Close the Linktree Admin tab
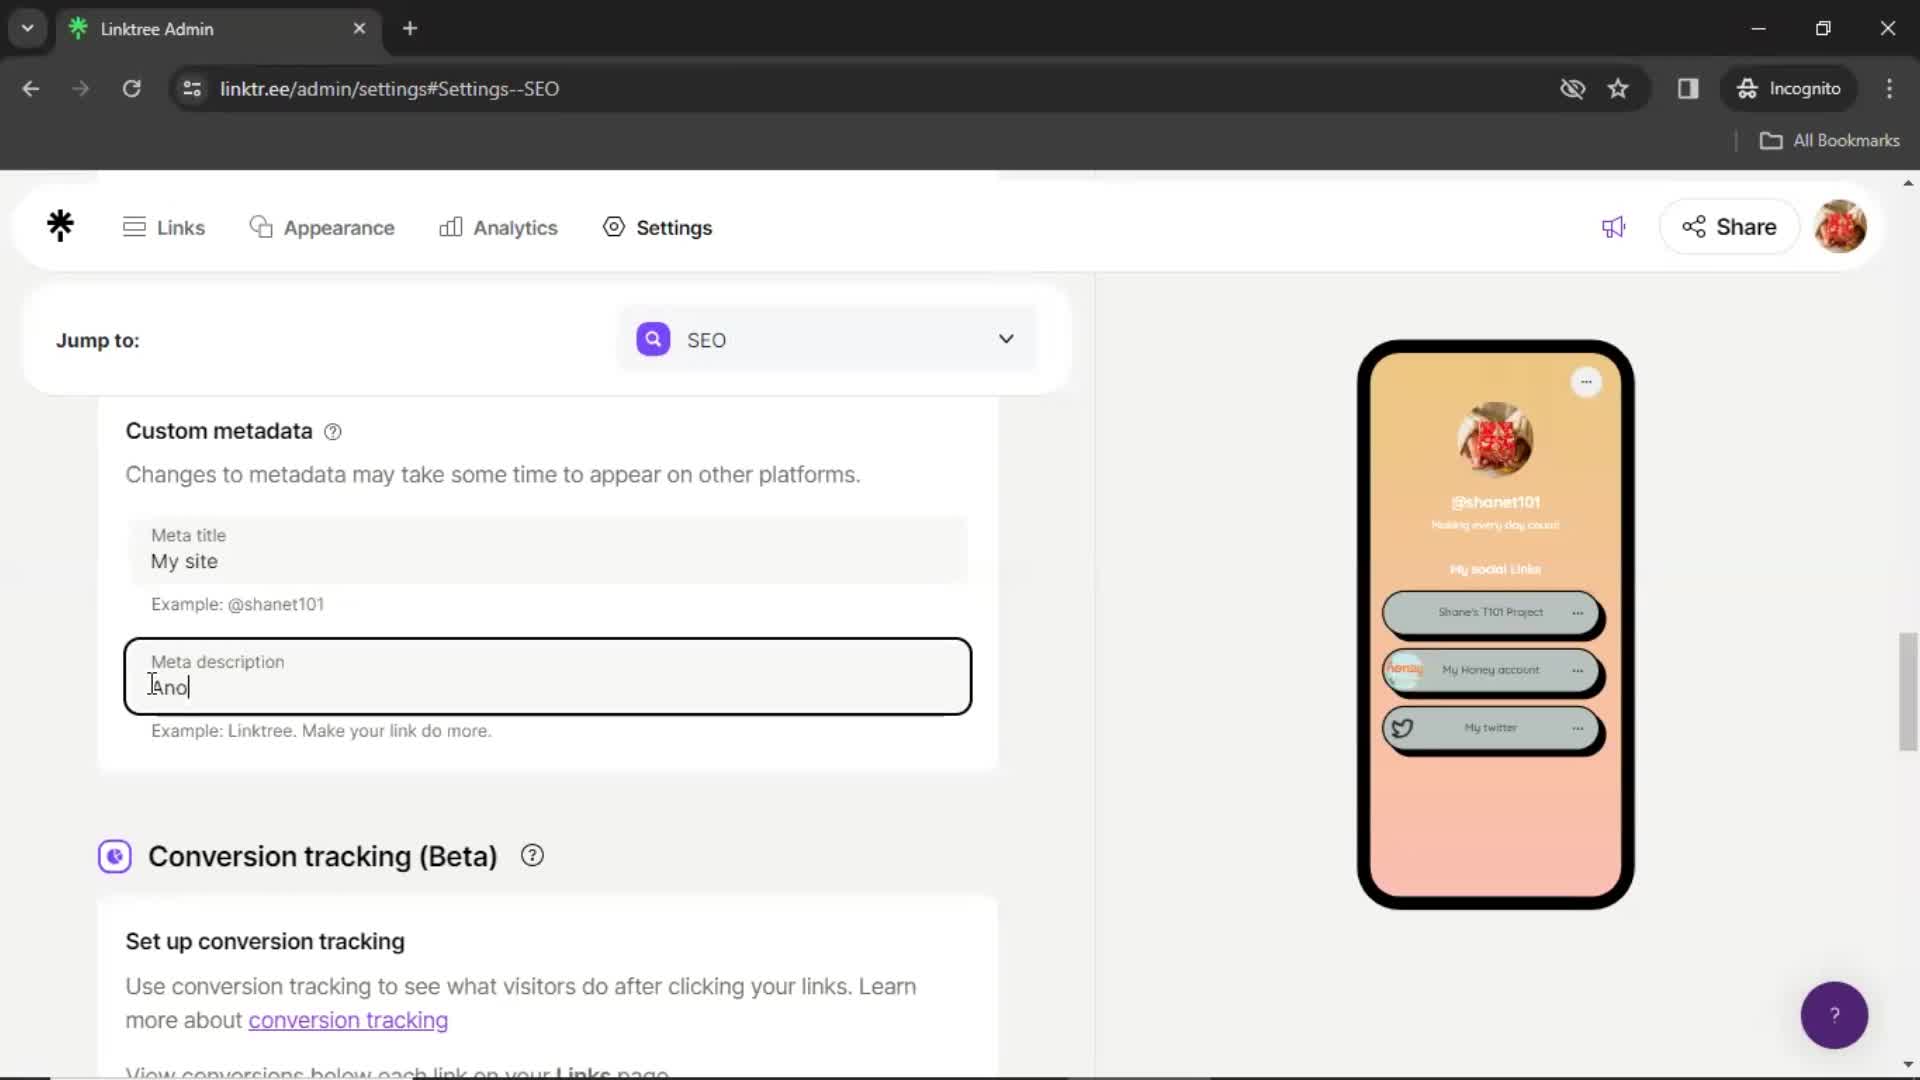This screenshot has width=1920, height=1080. pos(359,28)
